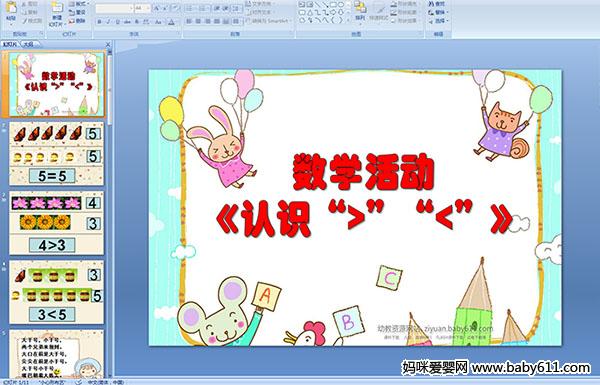Viewport: 600px width, 385px height.
Task: Switch to the Slides (幻灯片) pane tab
Action: (10, 44)
